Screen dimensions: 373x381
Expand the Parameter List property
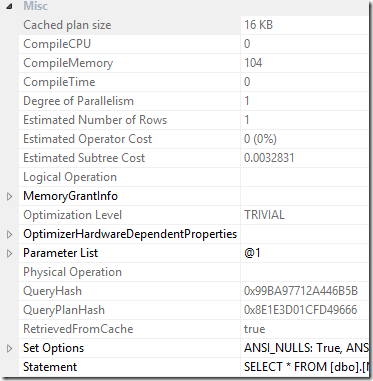click(9, 254)
